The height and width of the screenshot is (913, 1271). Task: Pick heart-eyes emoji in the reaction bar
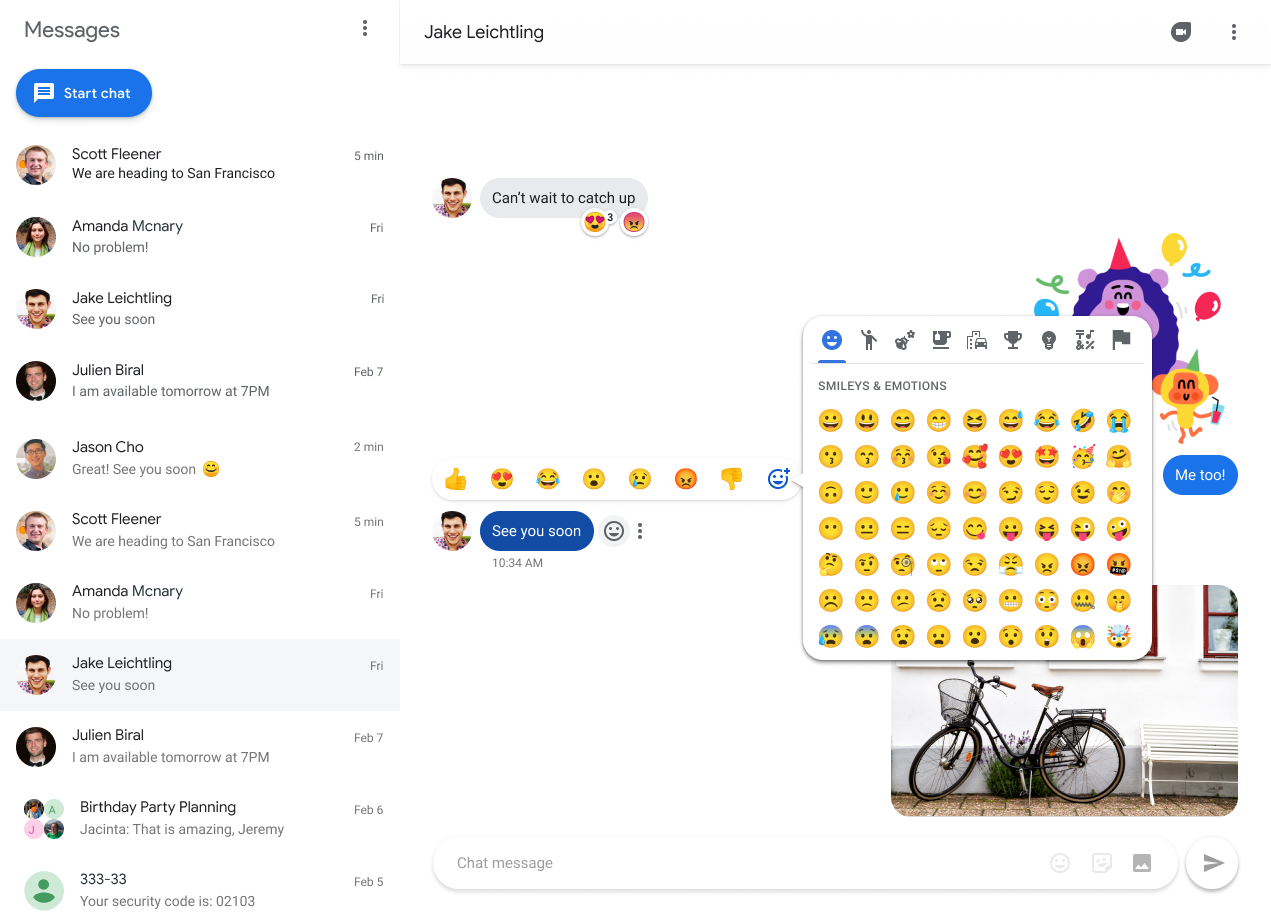(x=502, y=479)
